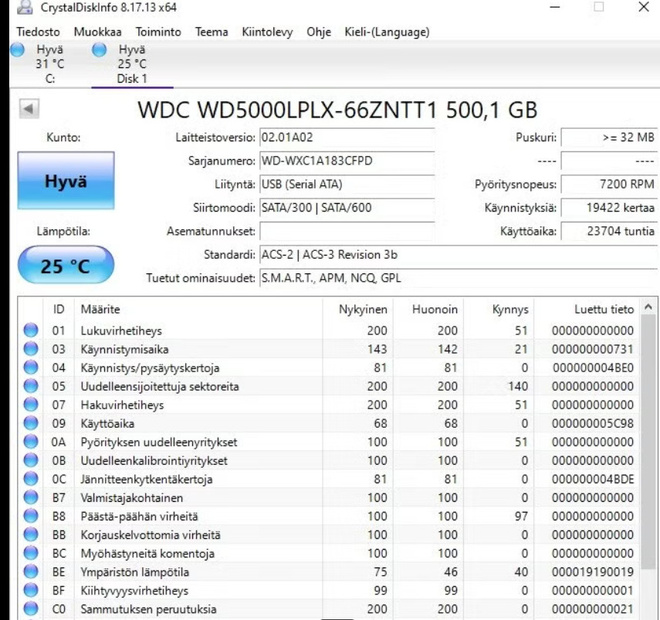Click status orb for Käynnistymisaika row

point(31,349)
